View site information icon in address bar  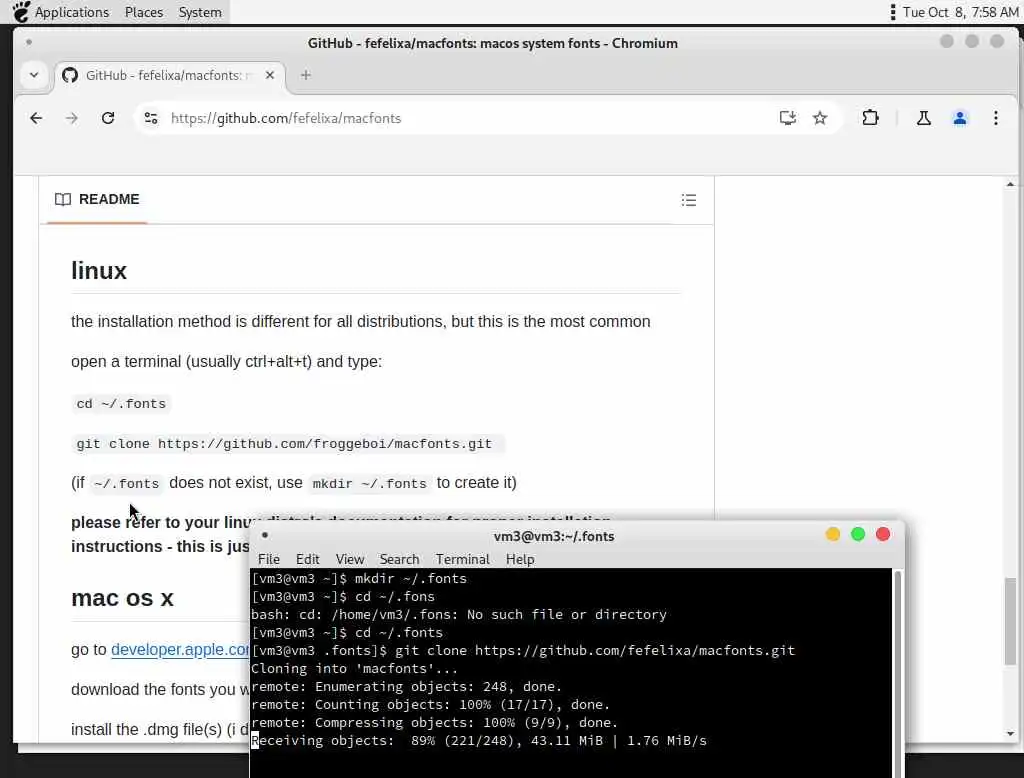click(151, 118)
